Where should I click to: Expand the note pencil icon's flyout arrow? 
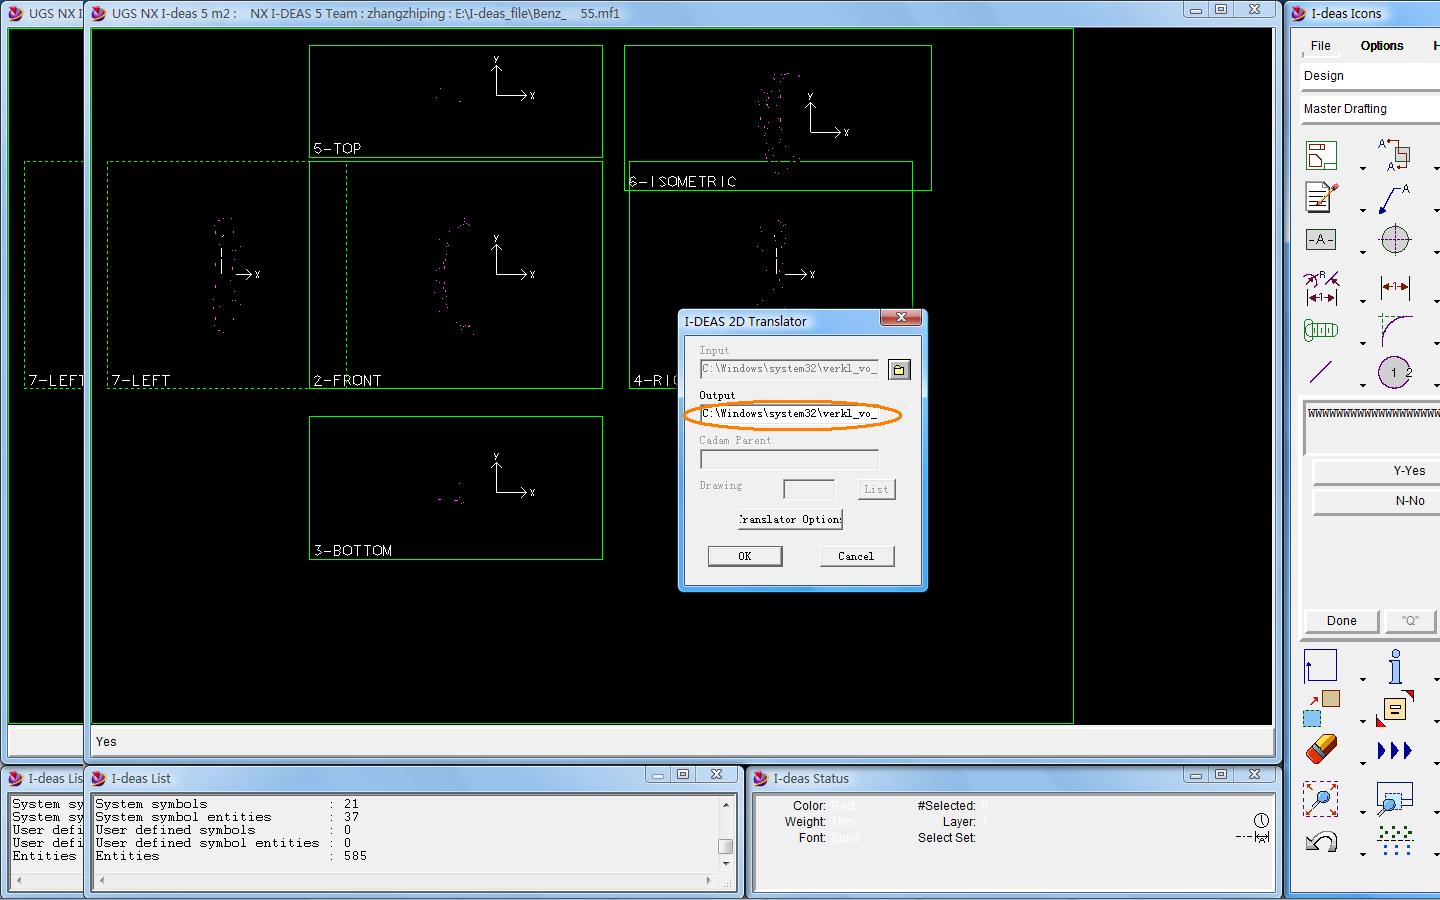coord(1363,210)
